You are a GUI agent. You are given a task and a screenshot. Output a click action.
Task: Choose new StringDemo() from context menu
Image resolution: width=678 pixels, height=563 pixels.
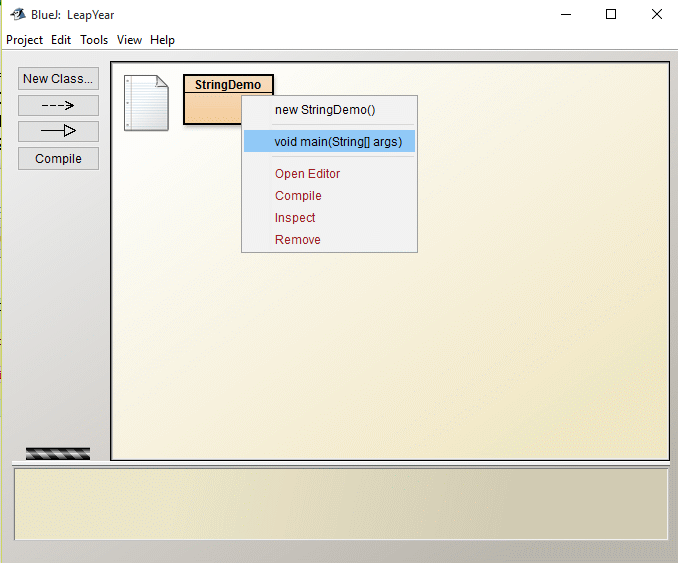click(x=325, y=110)
